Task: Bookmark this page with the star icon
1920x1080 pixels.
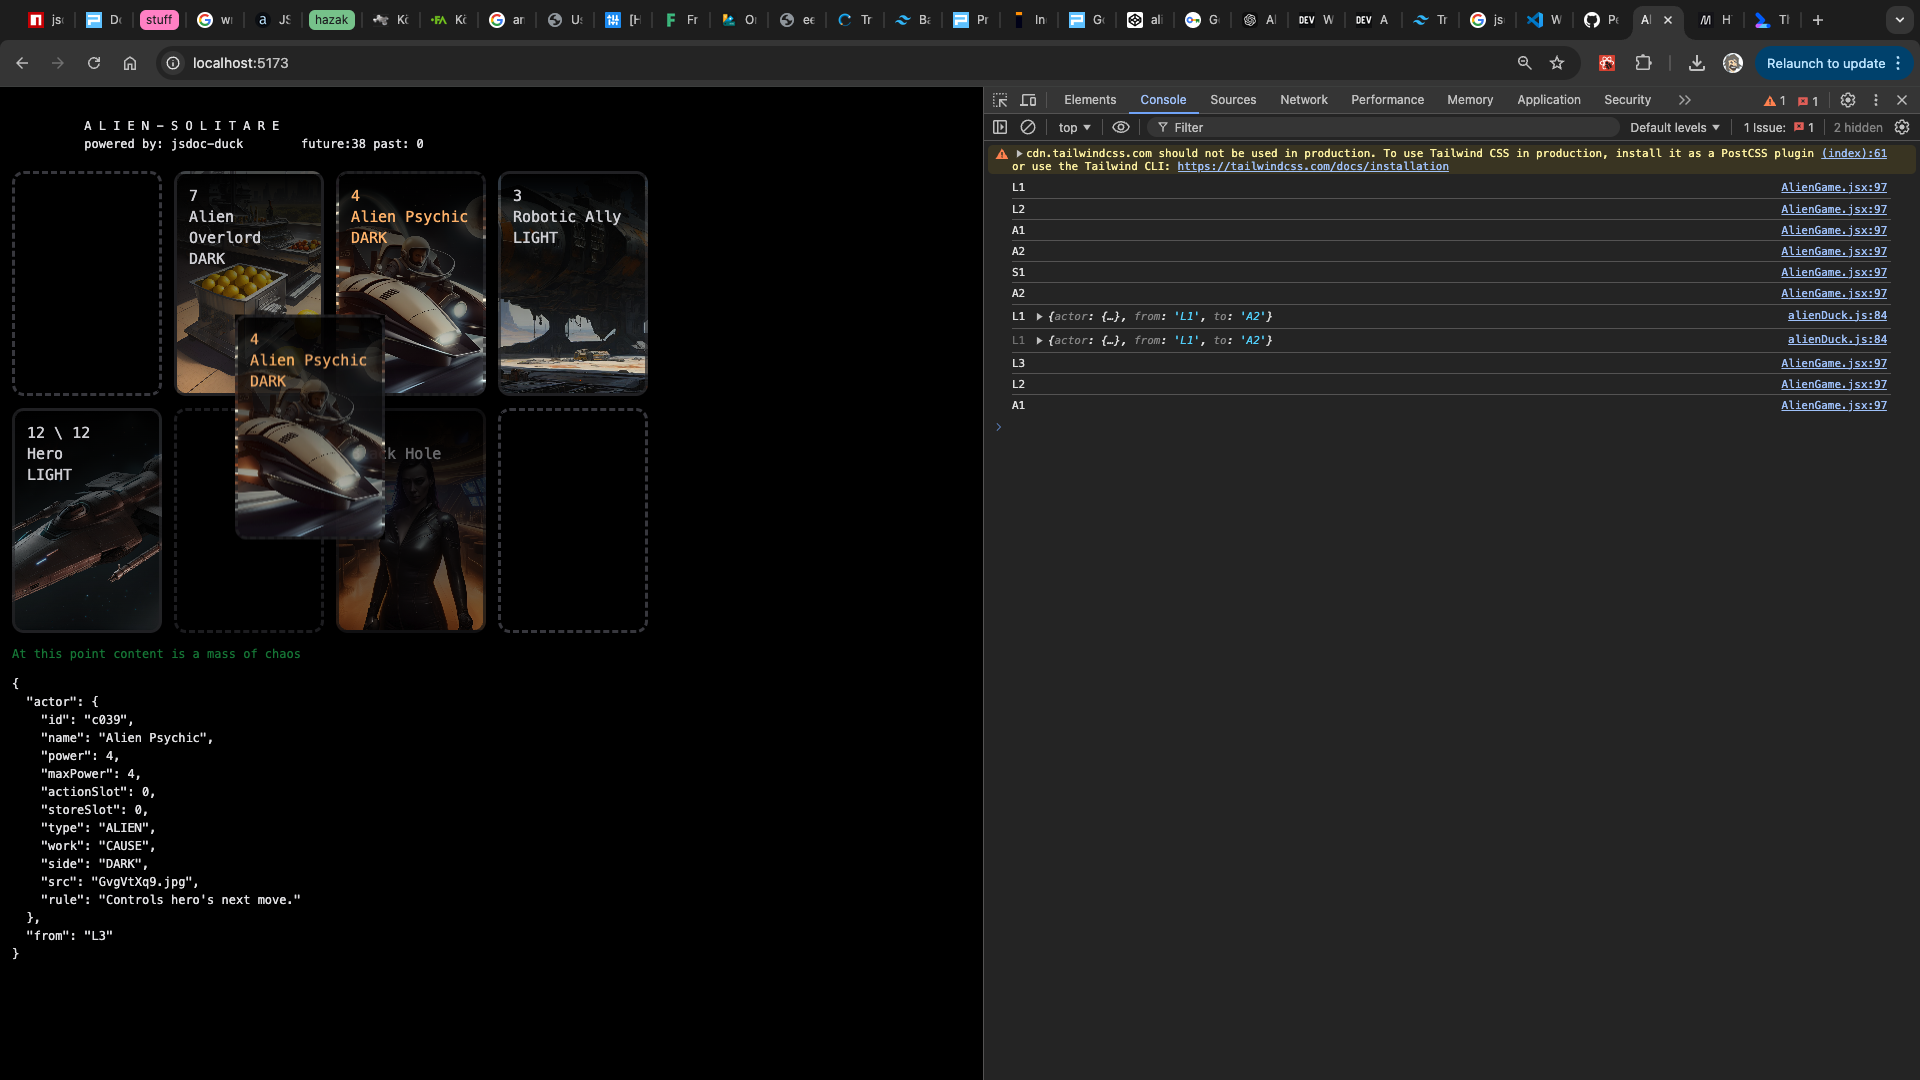Action: pos(1557,63)
